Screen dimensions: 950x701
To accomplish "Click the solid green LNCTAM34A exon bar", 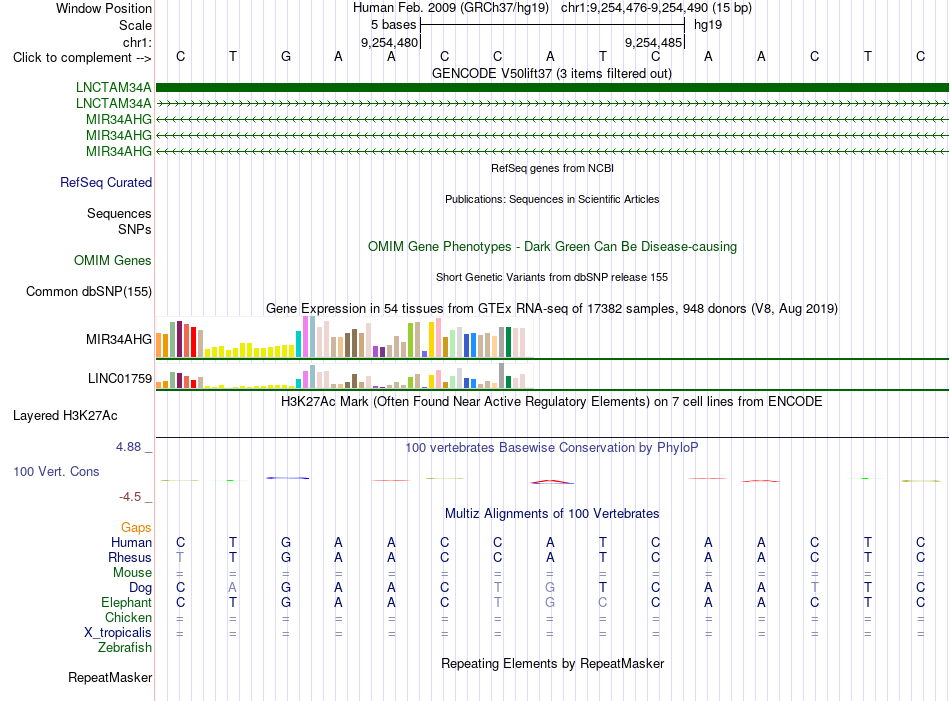I will (552, 88).
